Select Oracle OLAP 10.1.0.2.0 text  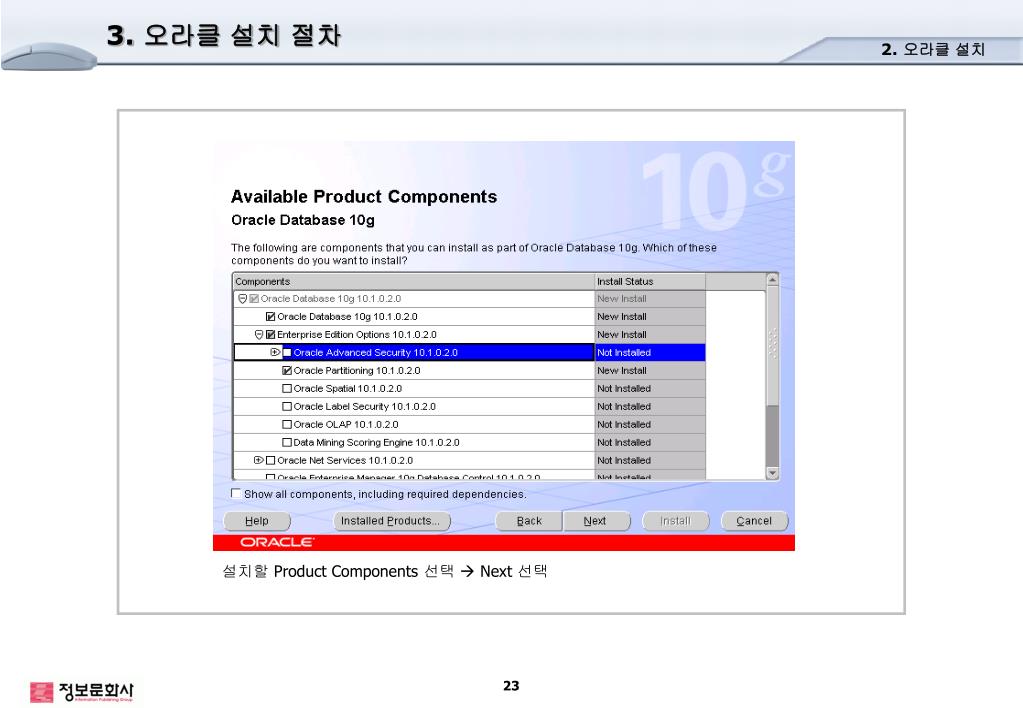coord(346,424)
